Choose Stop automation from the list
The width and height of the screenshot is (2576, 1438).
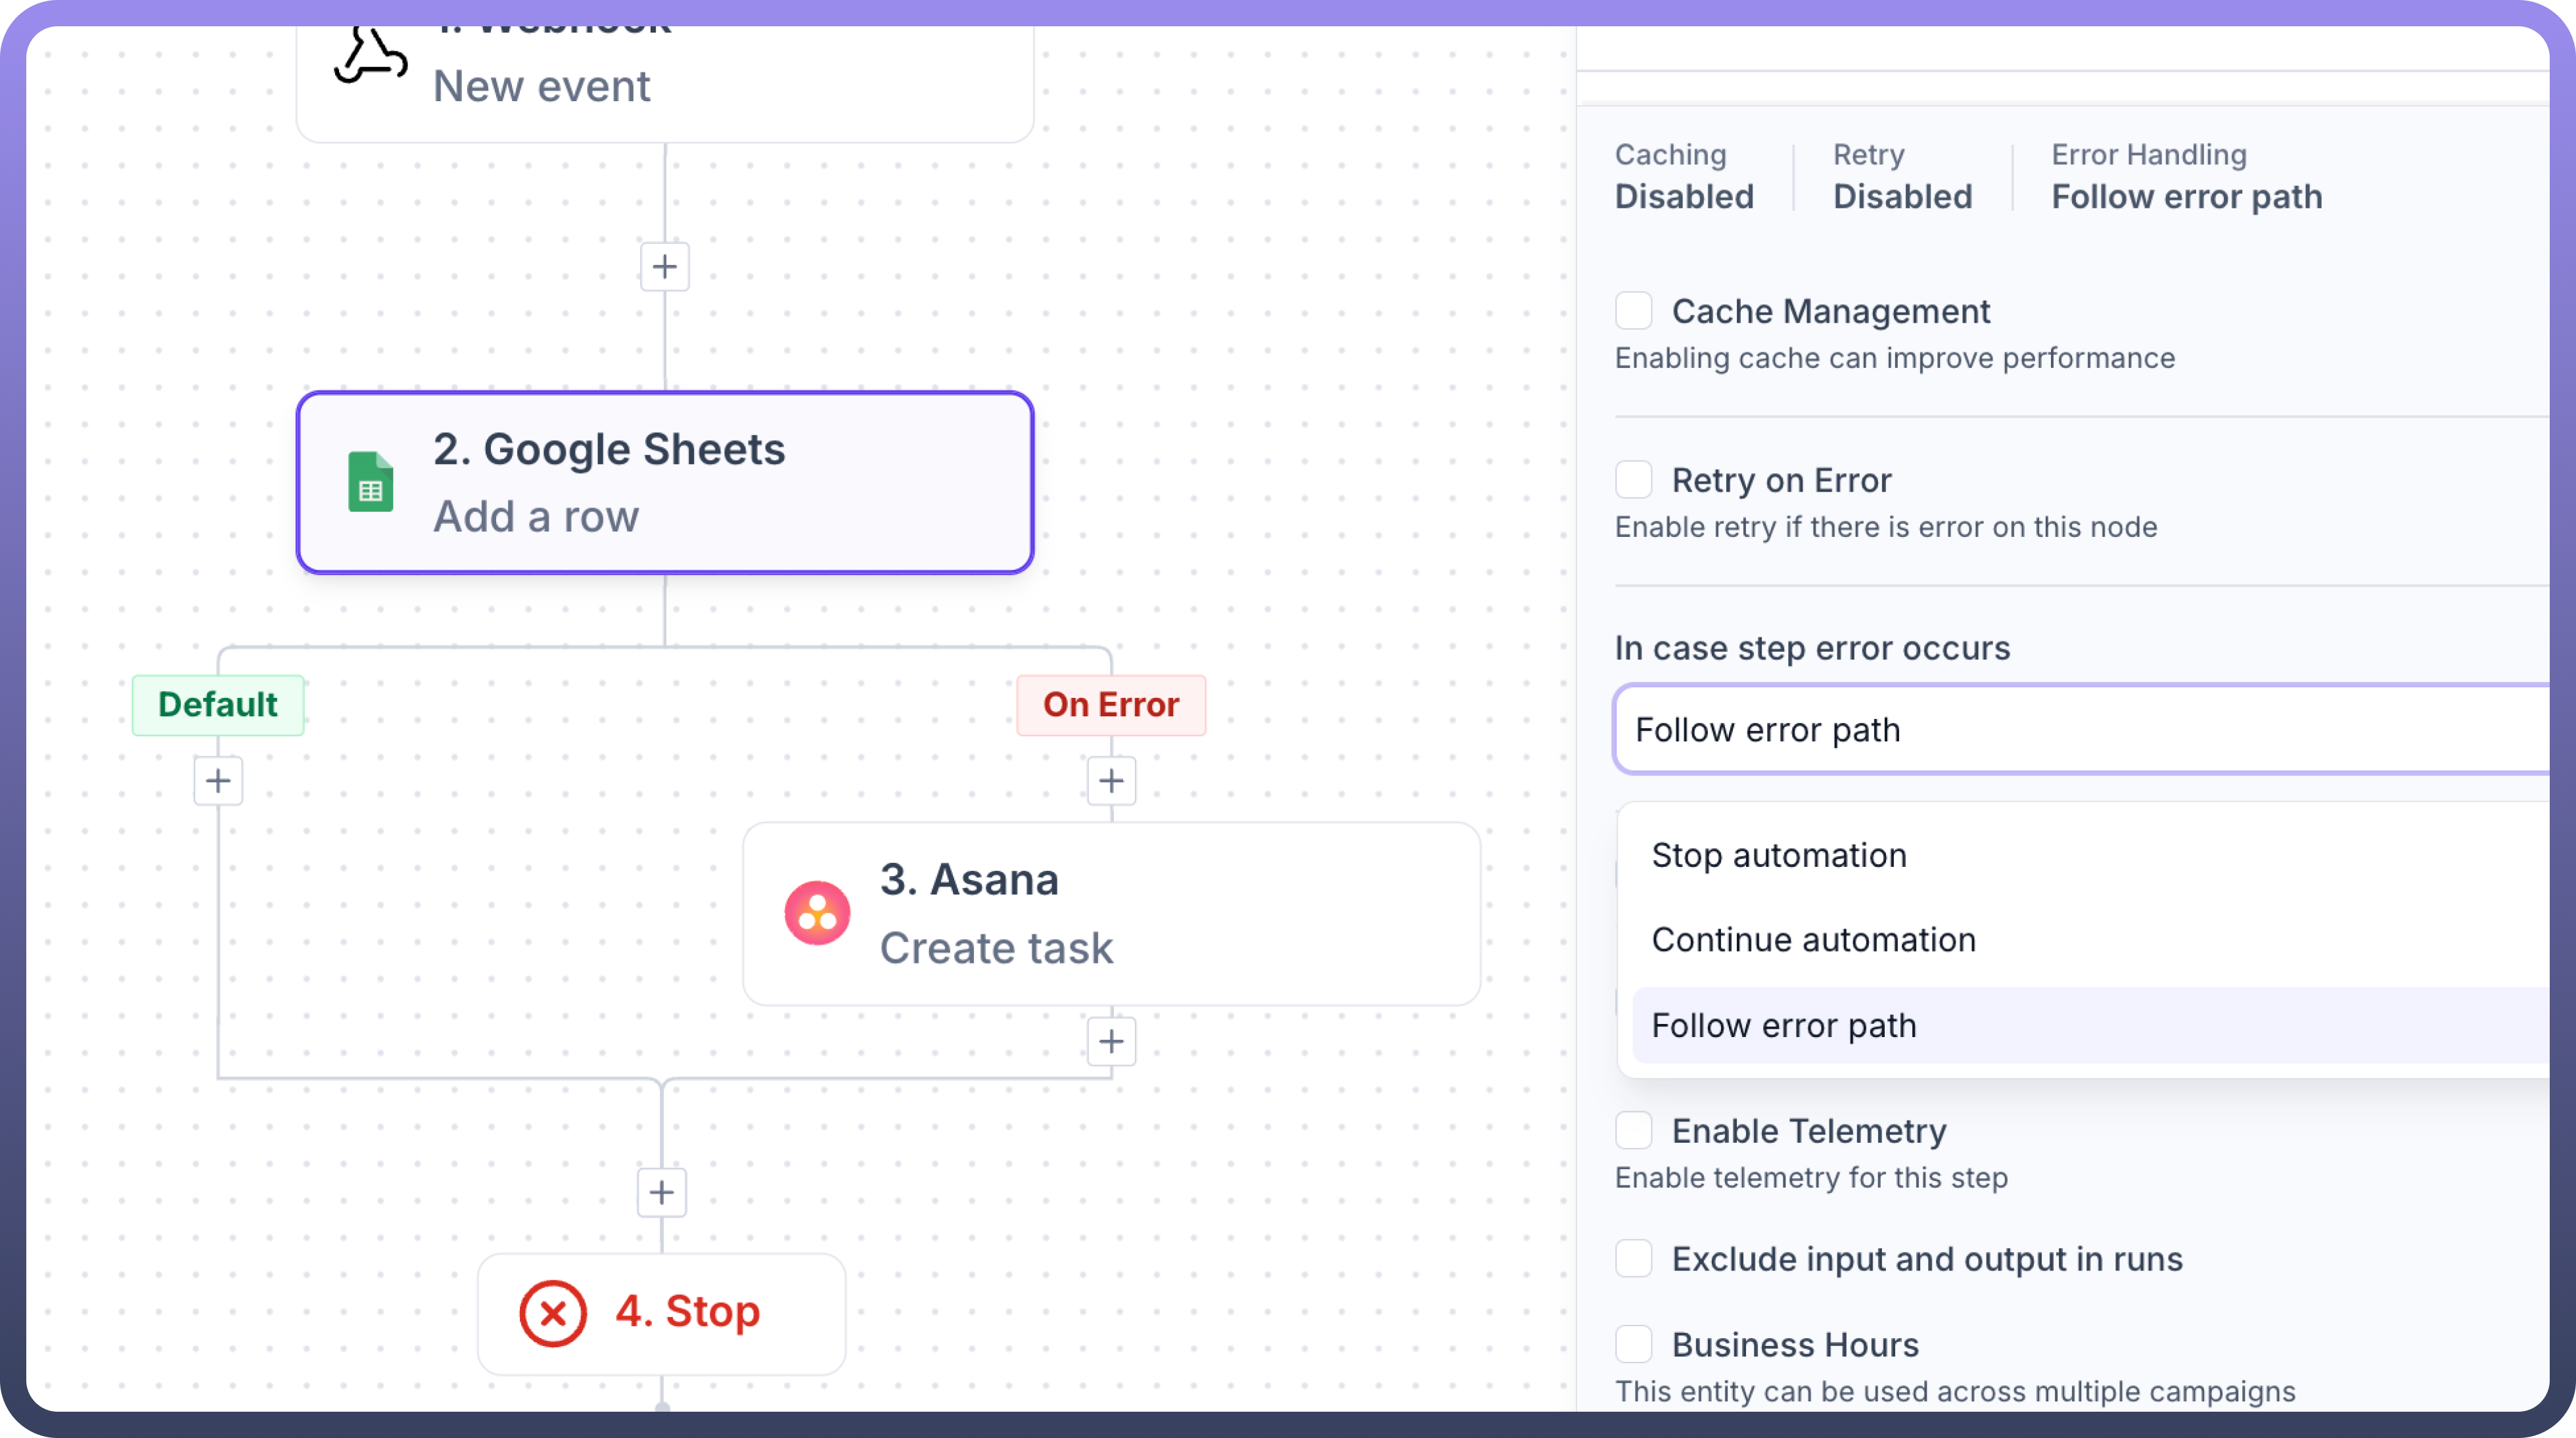(1779, 856)
